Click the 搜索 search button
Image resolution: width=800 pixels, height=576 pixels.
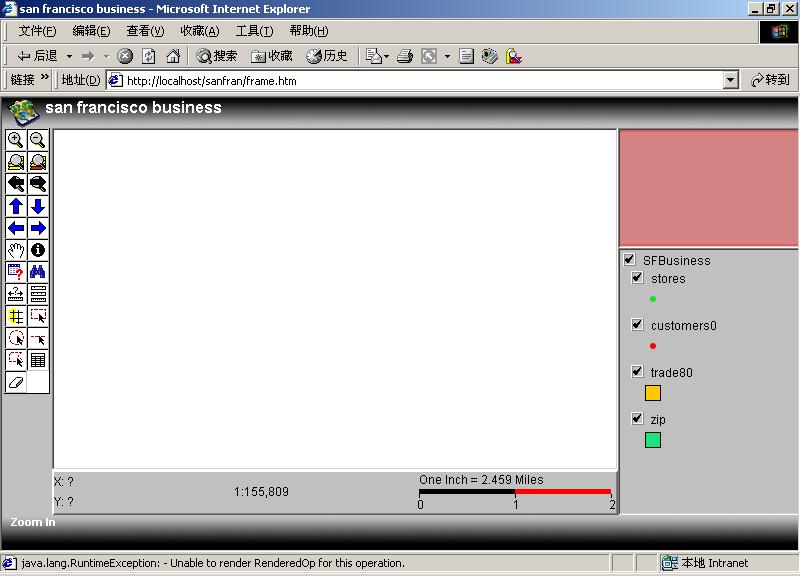point(217,56)
